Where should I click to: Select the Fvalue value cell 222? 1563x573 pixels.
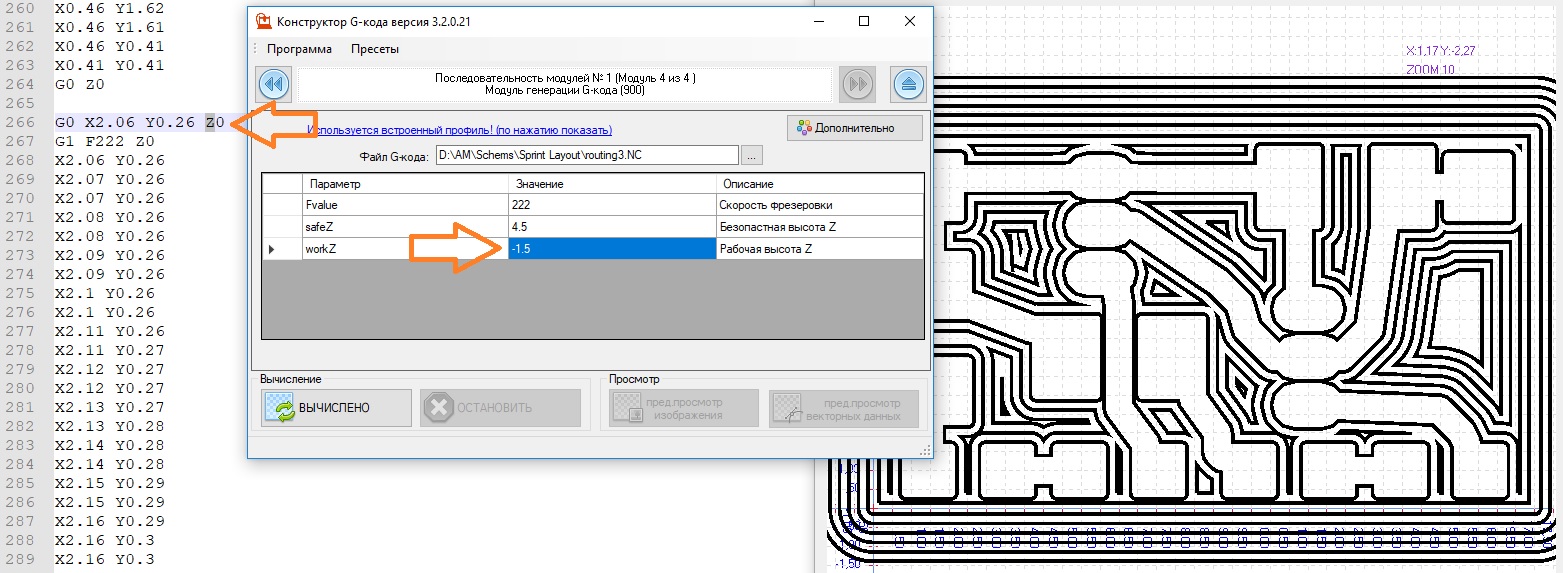tap(611, 204)
